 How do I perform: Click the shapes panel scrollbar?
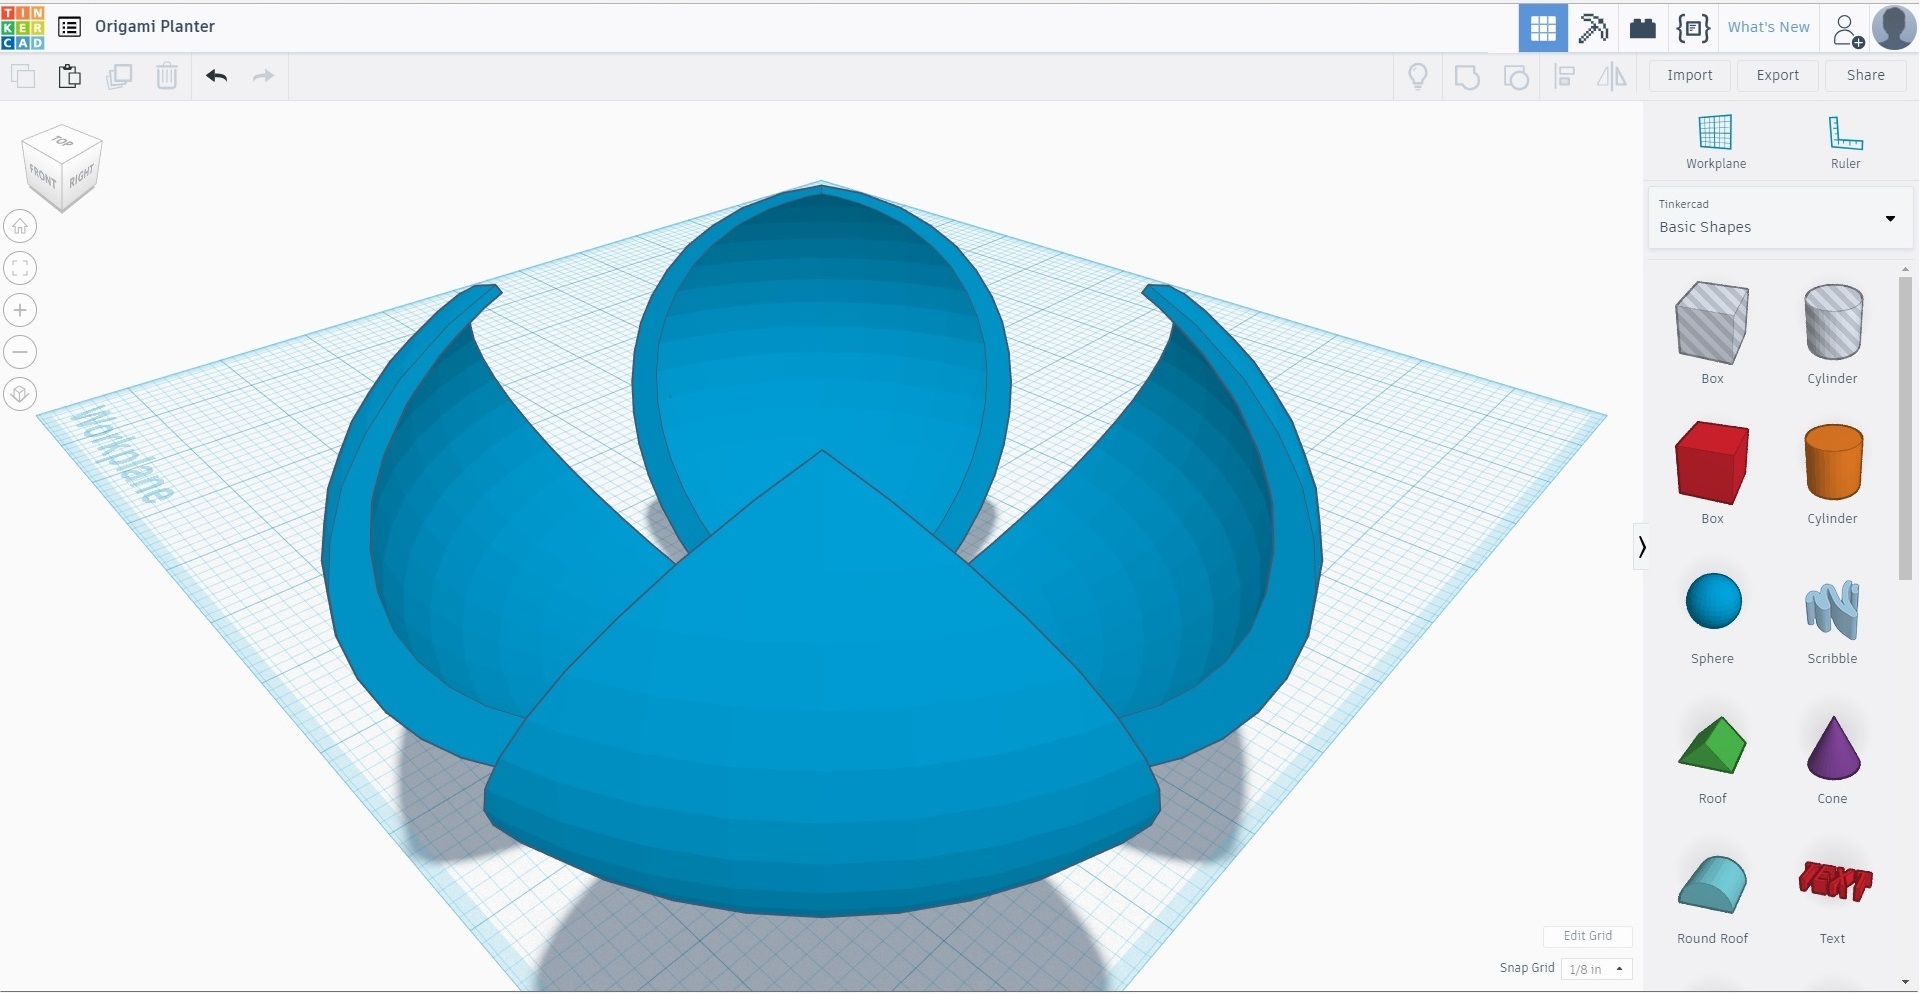1905,428
